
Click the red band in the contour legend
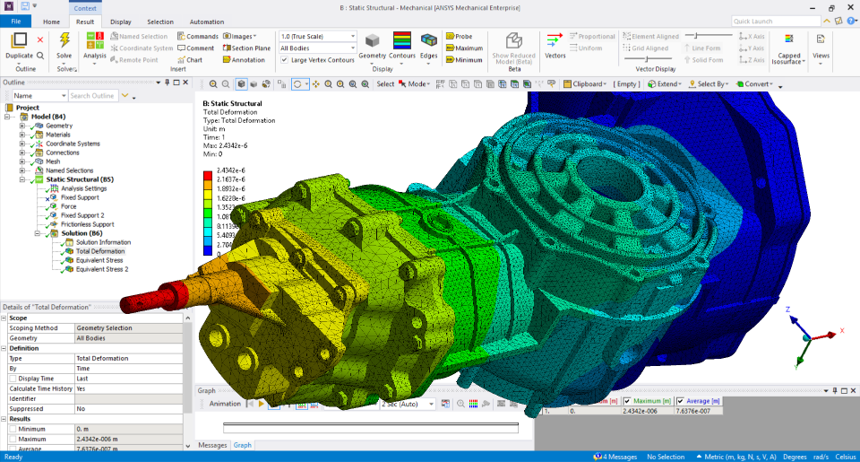pyautogui.click(x=207, y=176)
